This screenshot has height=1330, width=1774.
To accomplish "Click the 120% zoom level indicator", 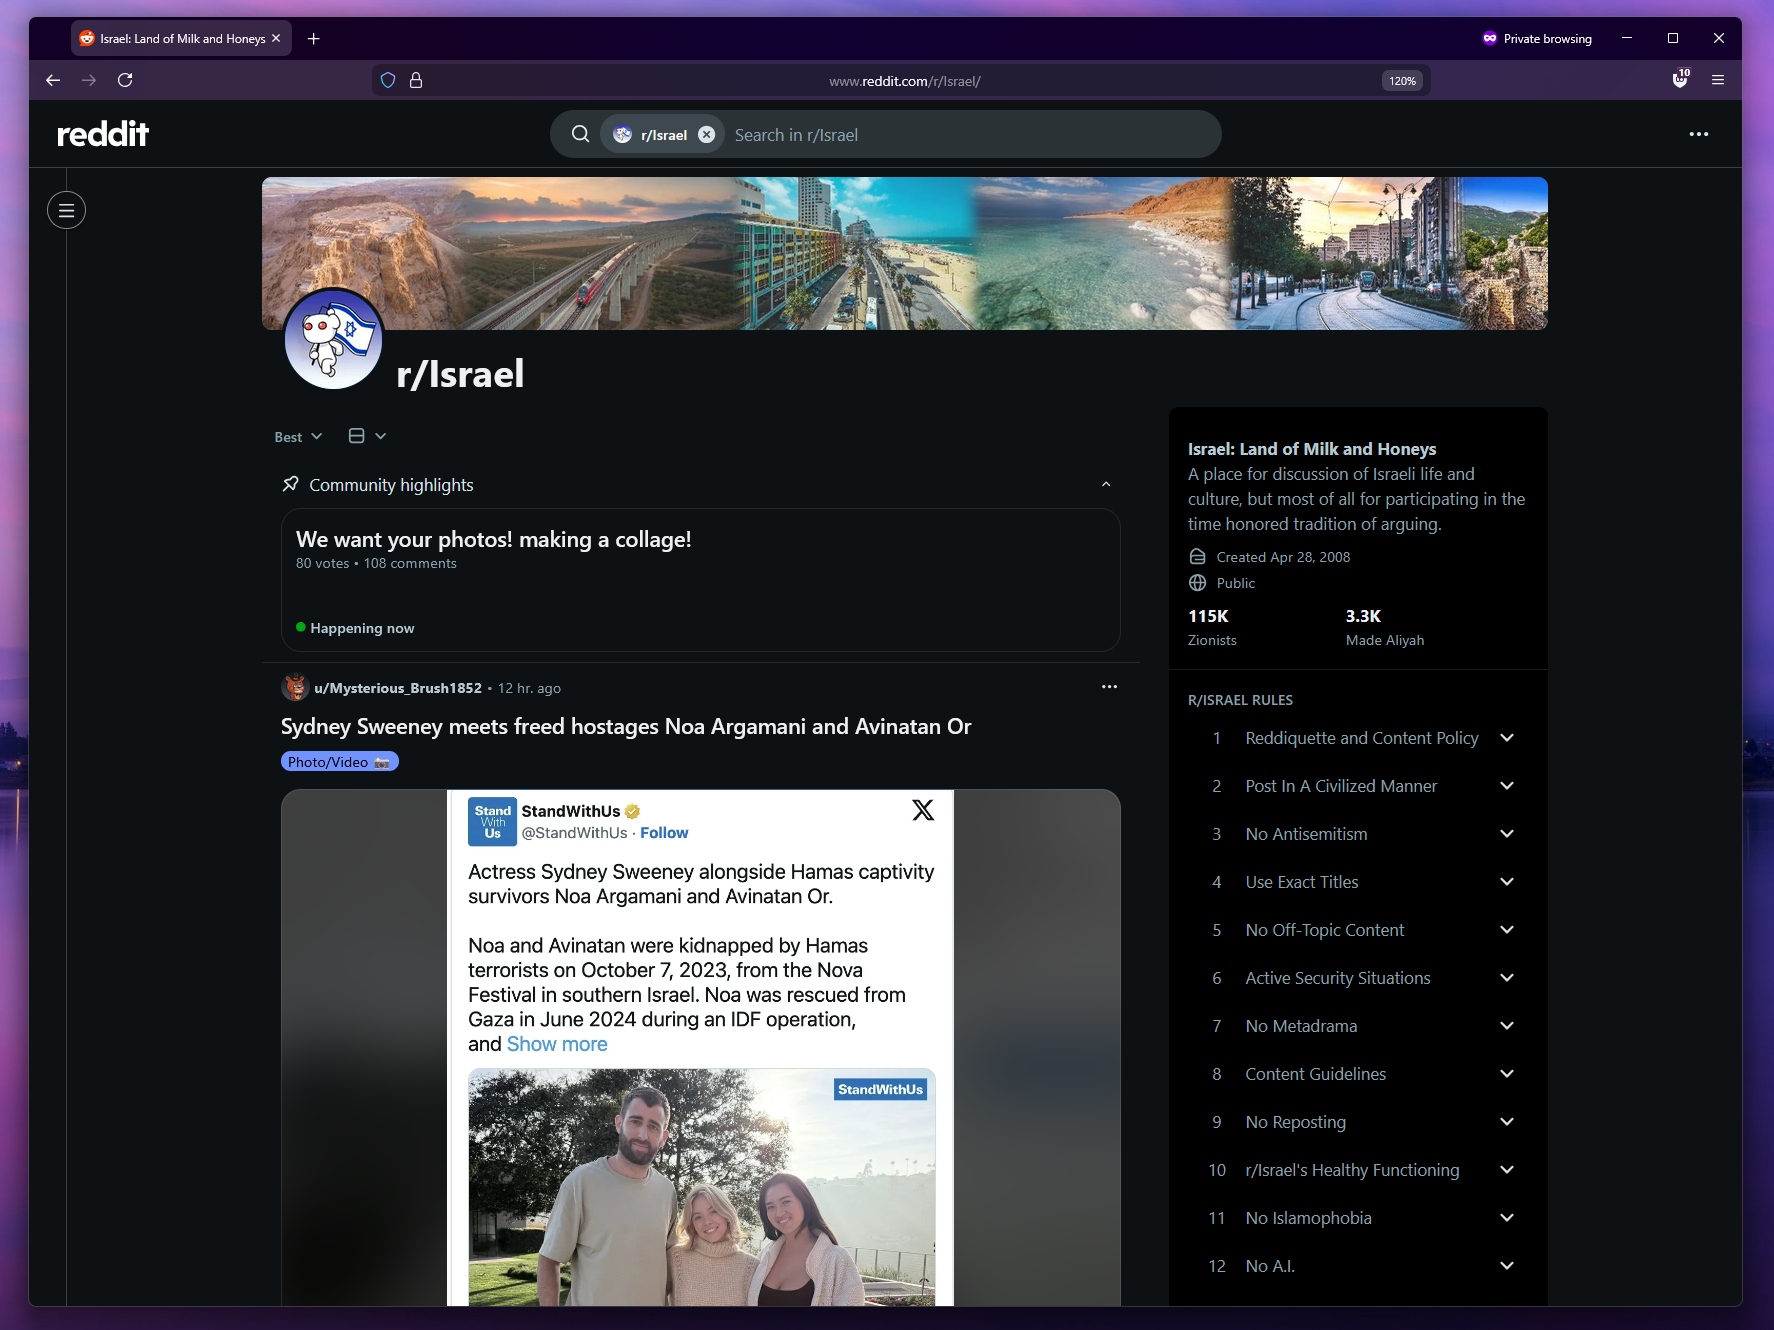I will tap(1403, 81).
